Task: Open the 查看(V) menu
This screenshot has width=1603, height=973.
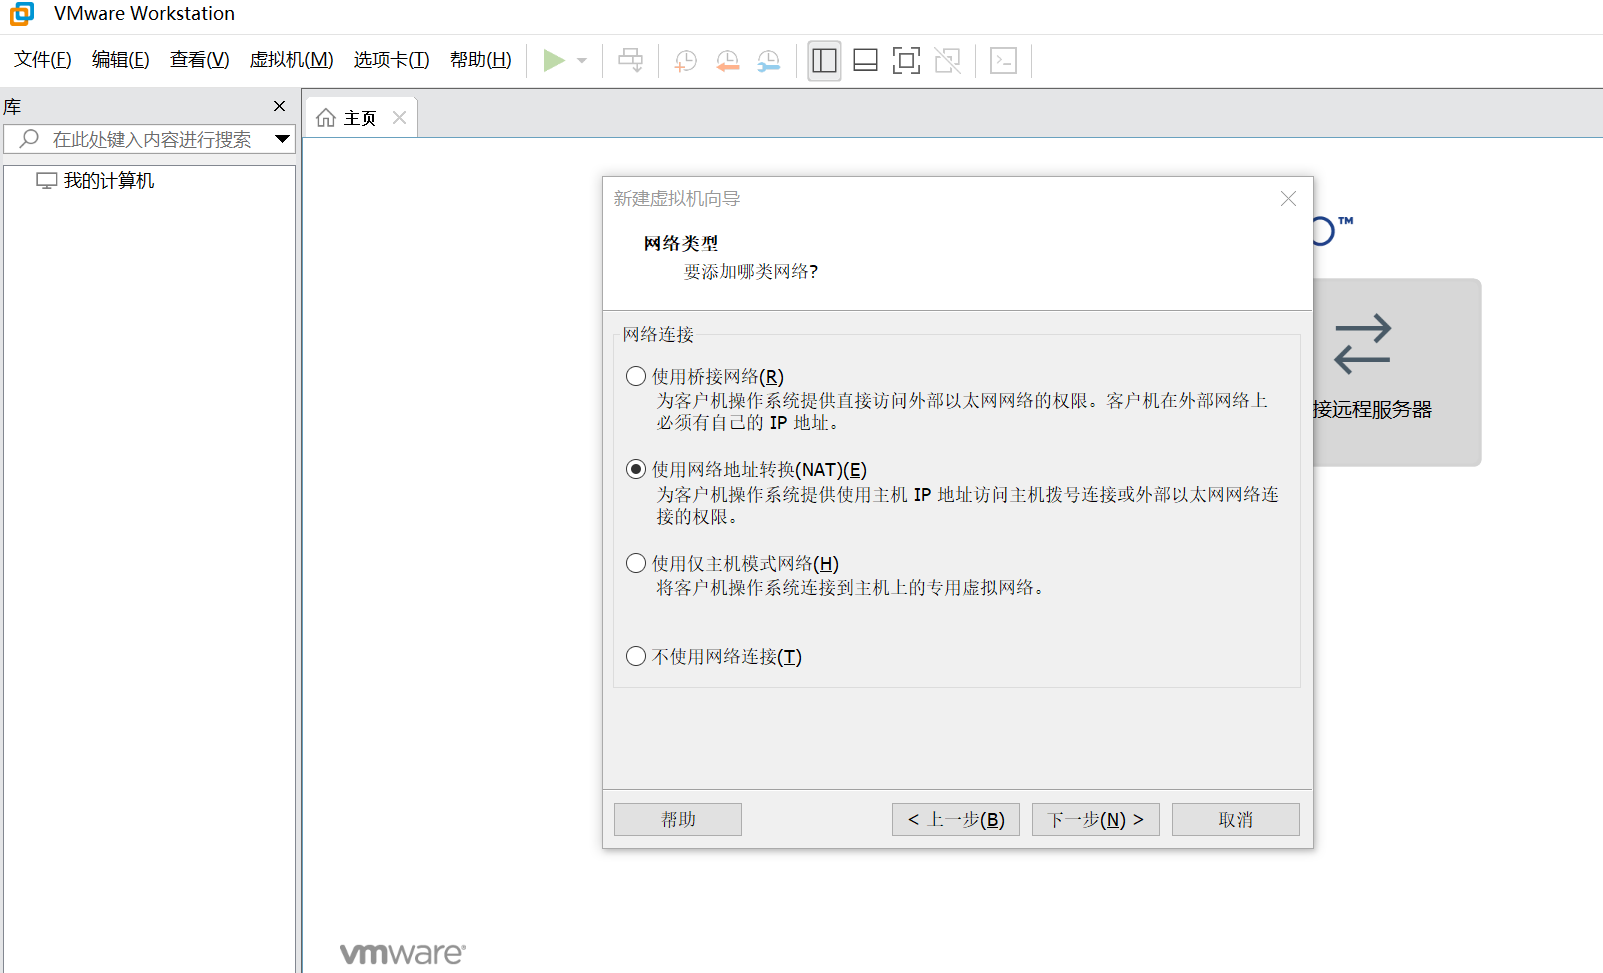Action: 199,60
